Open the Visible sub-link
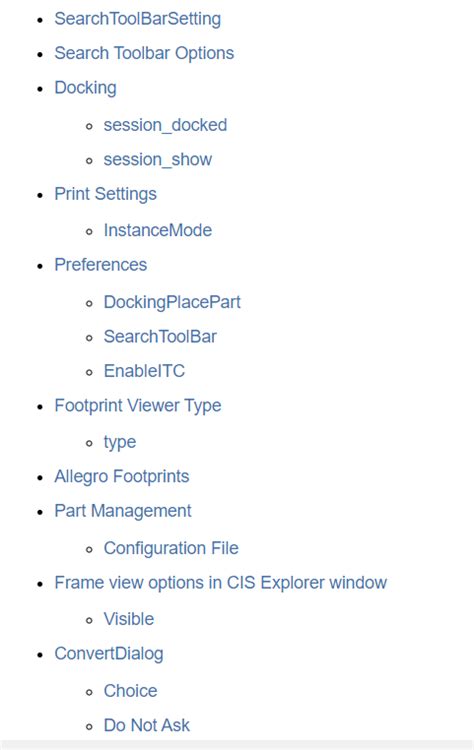The width and height of the screenshot is (474, 750). tap(129, 619)
